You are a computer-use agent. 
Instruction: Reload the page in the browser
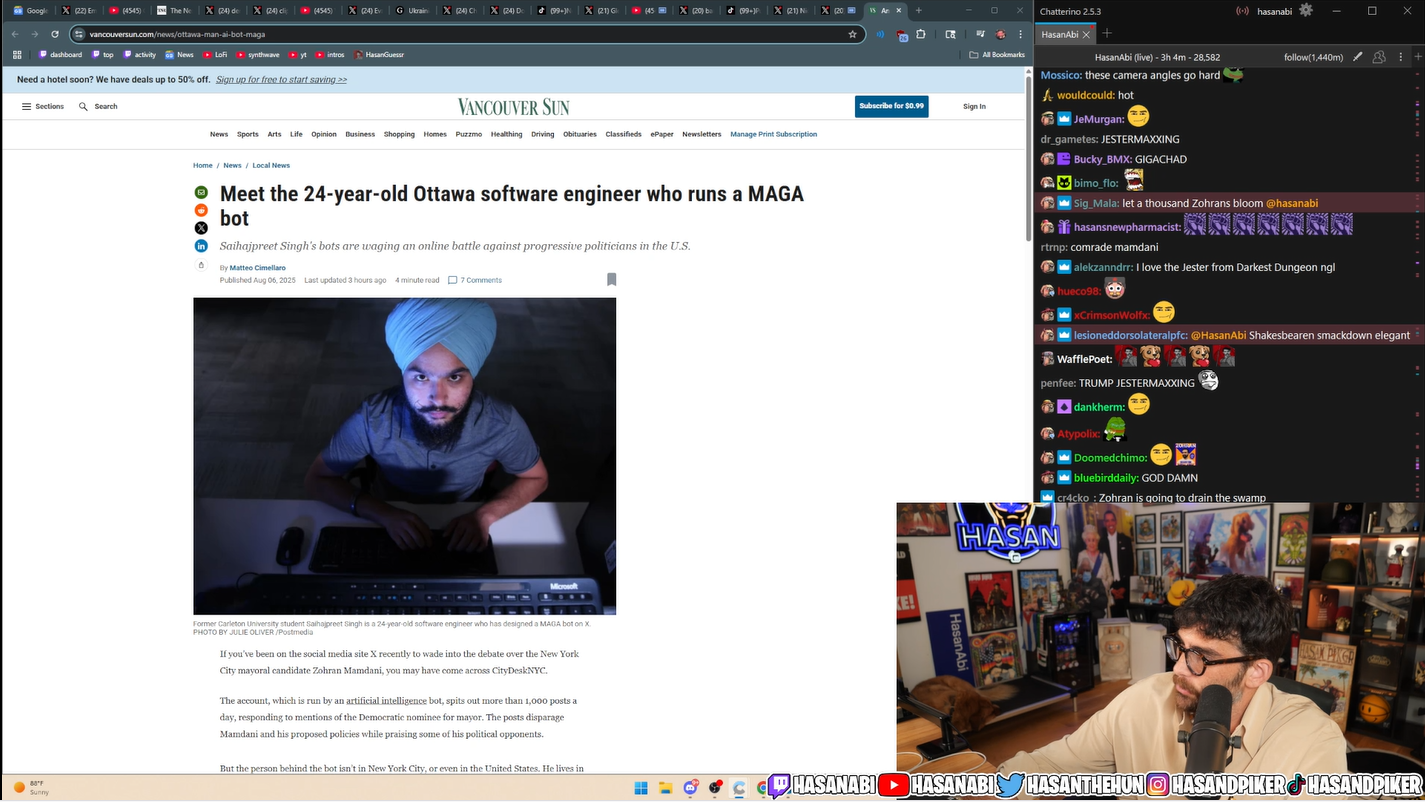55,34
